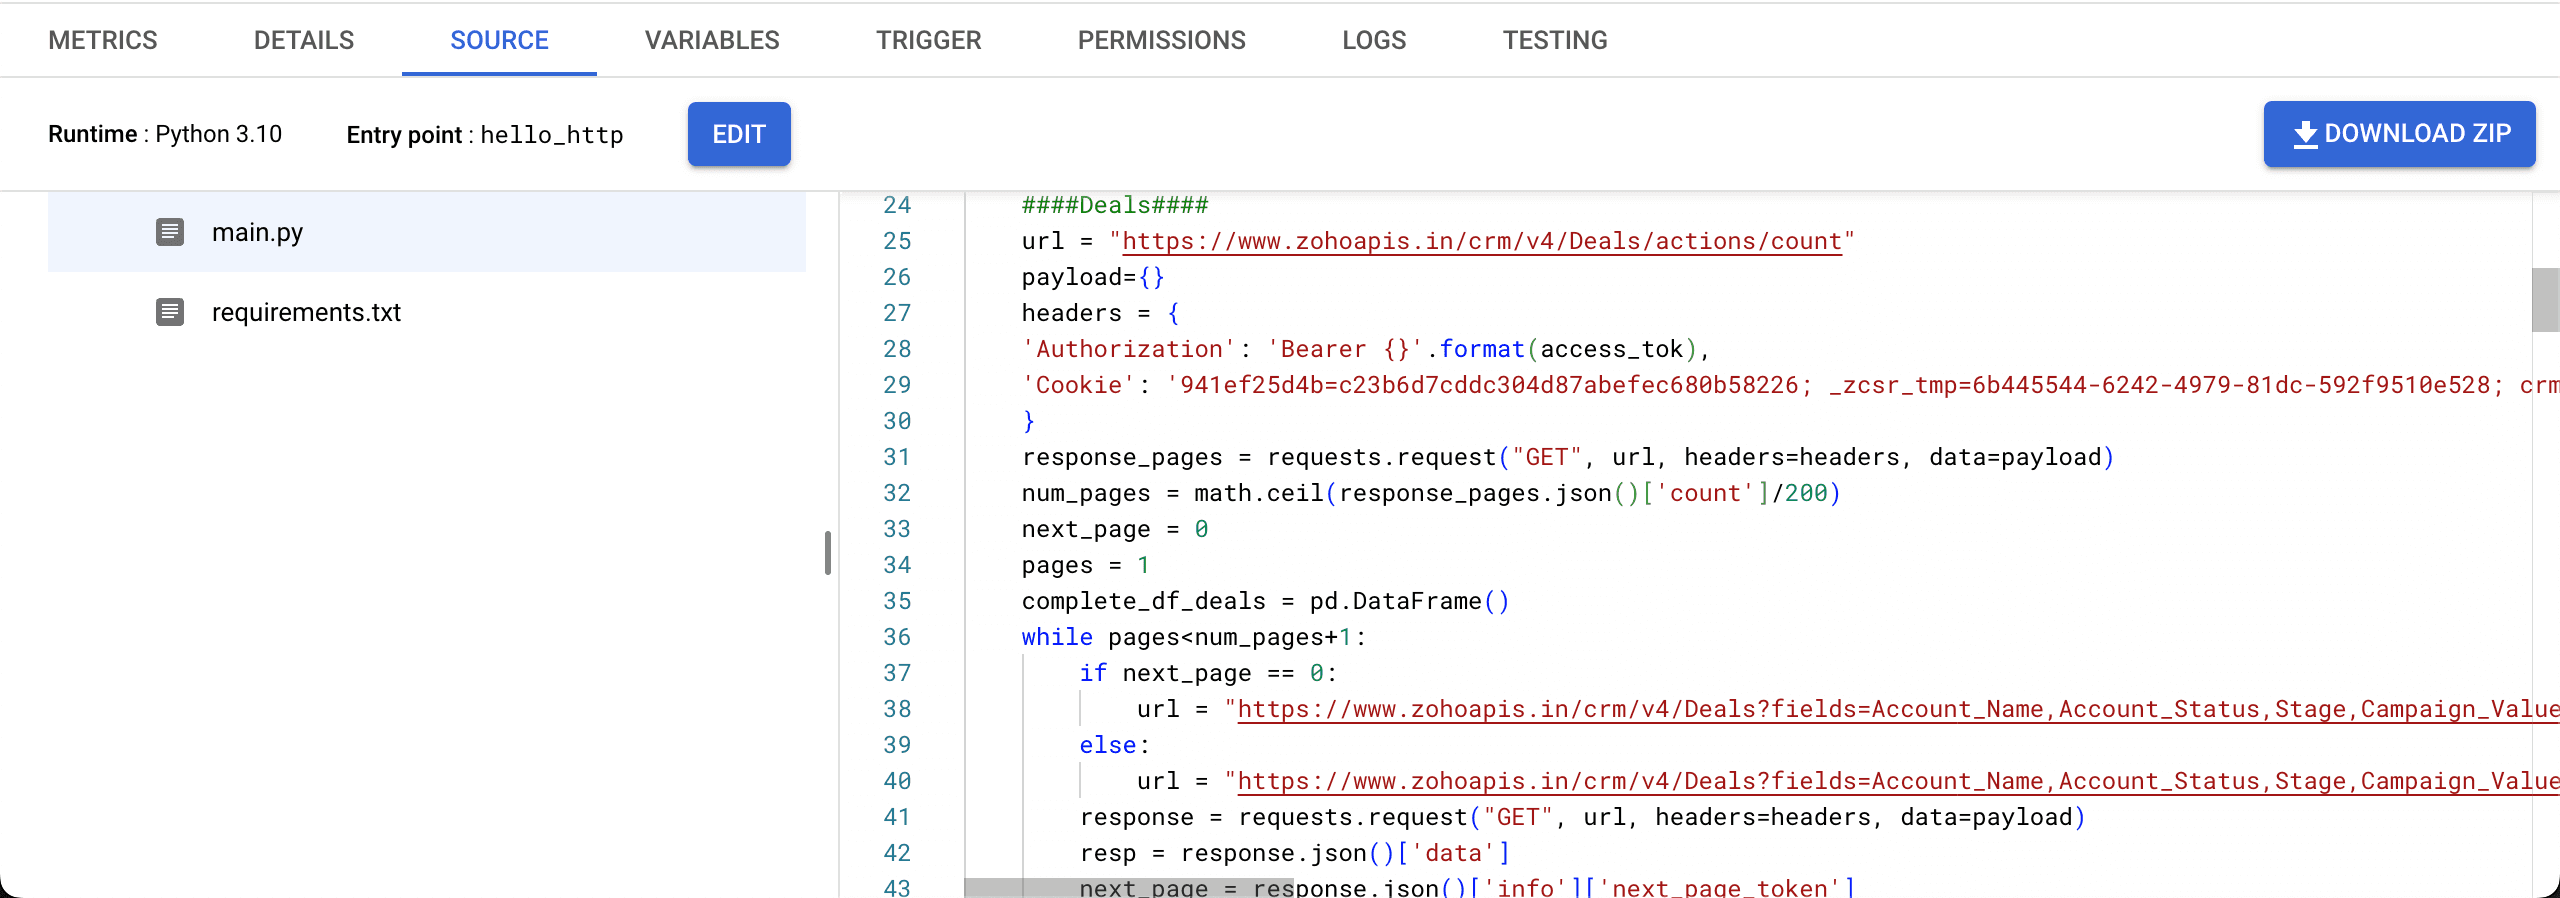Click 'response_pages = requests.request' line

(1568, 457)
